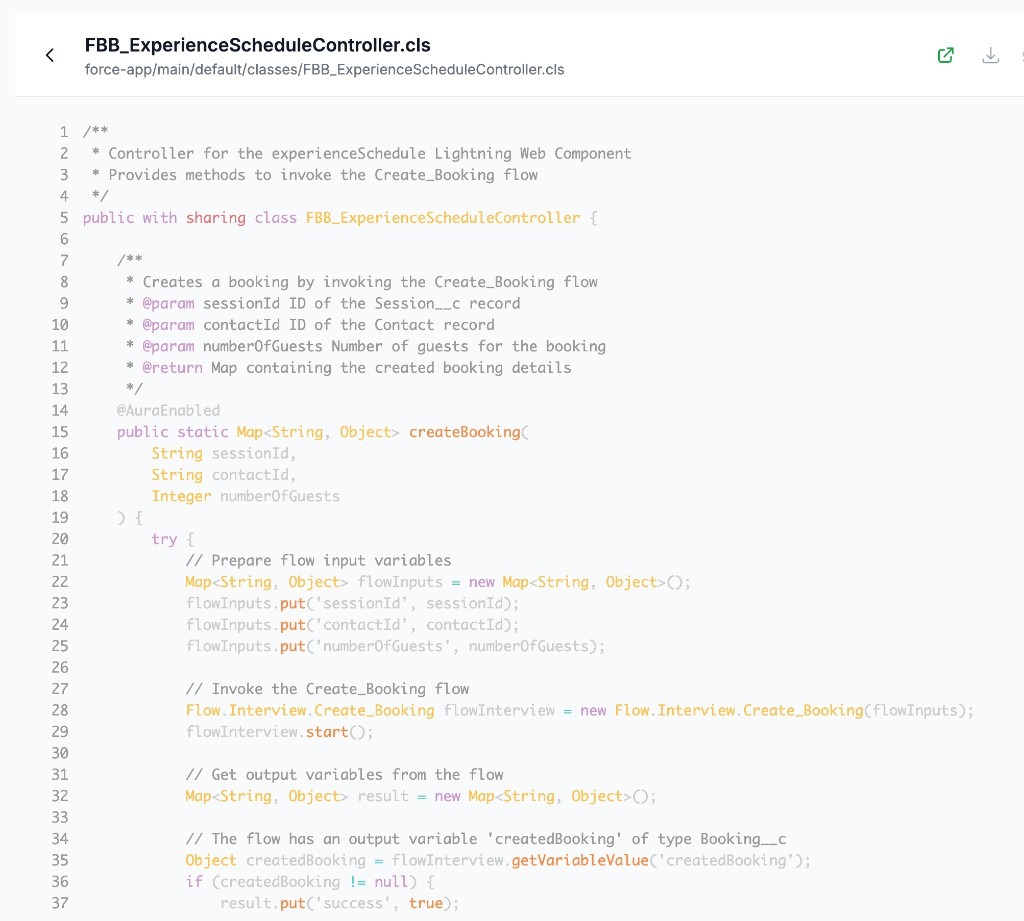Click line number 37

coord(60,903)
